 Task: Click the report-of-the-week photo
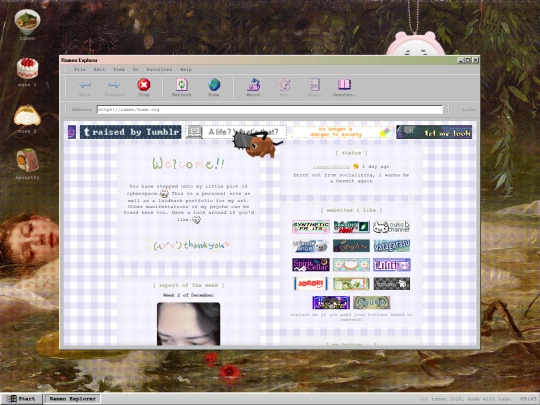coord(188,324)
